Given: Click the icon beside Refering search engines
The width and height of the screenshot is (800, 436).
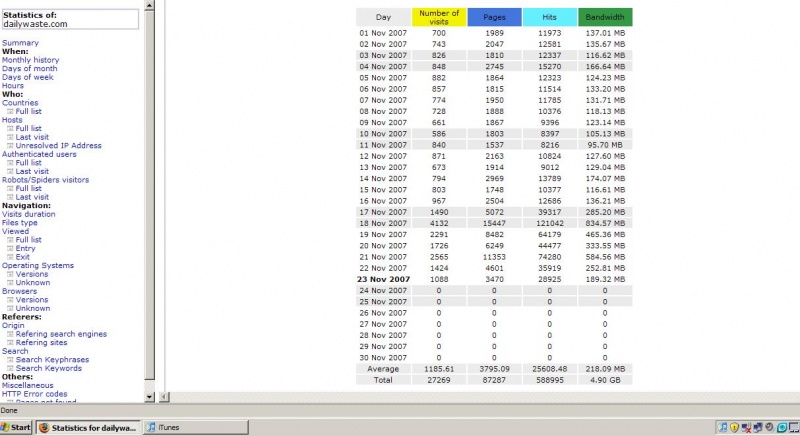Looking at the screenshot, I should (11, 334).
